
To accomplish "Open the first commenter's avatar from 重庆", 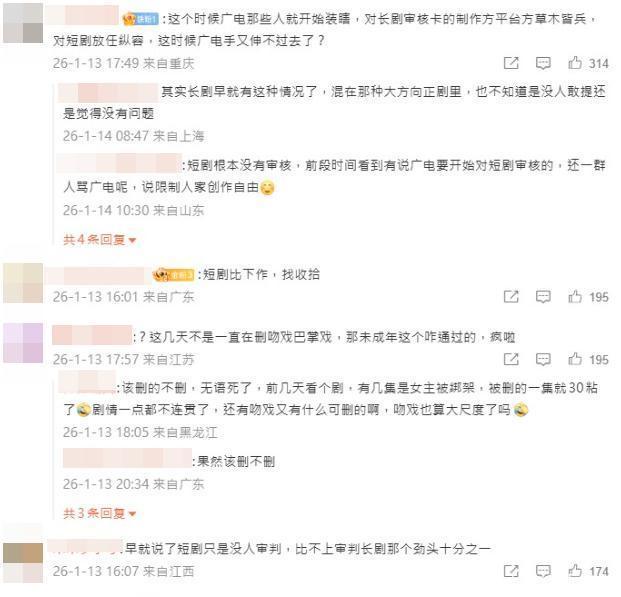I will click(23, 23).
